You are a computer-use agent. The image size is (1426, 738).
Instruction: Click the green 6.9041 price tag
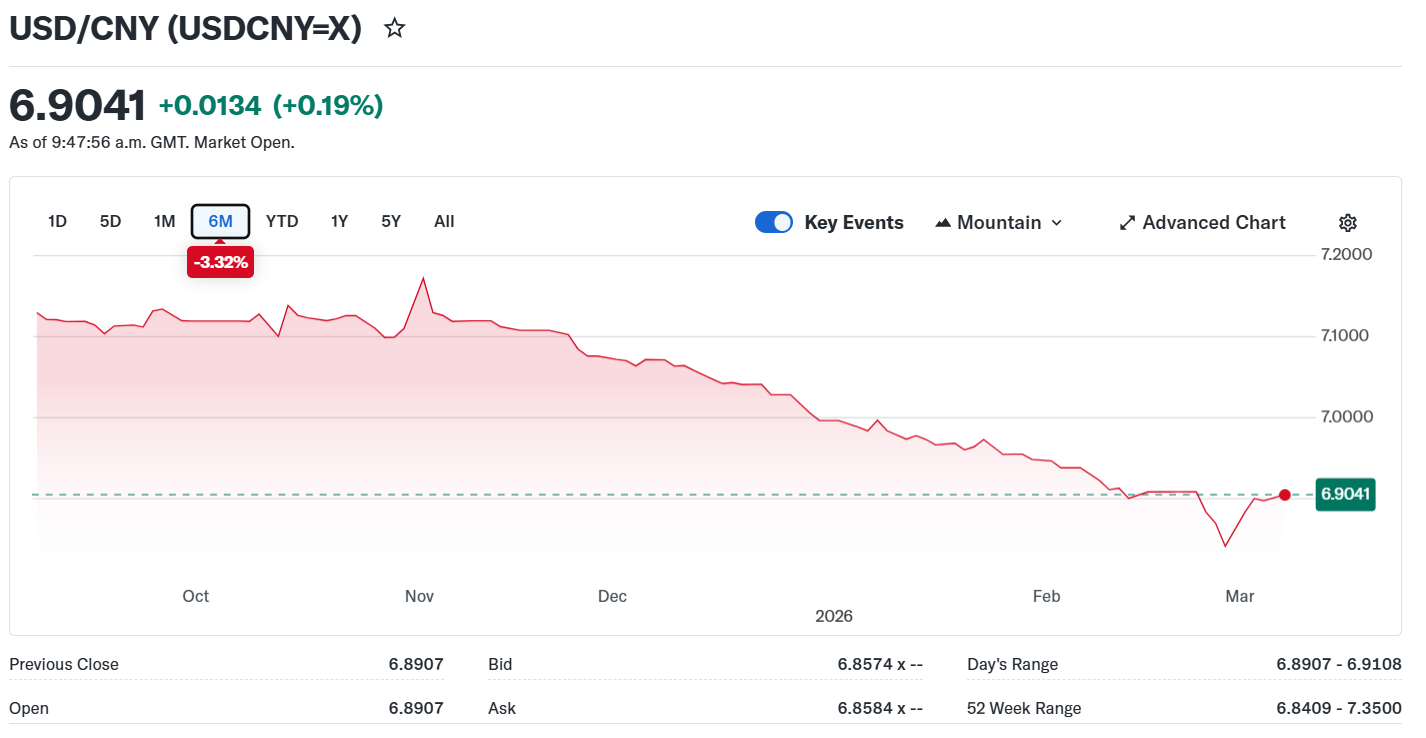(x=1346, y=494)
